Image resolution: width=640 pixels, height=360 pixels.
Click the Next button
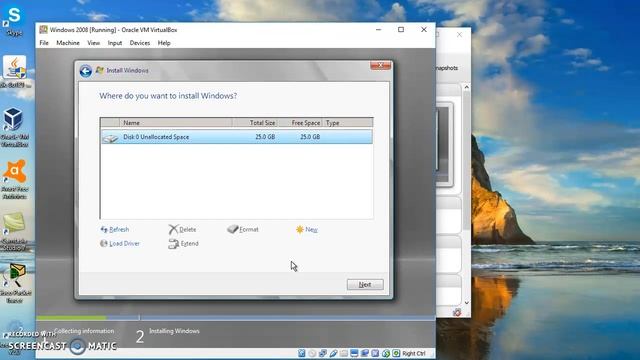pyautogui.click(x=365, y=284)
